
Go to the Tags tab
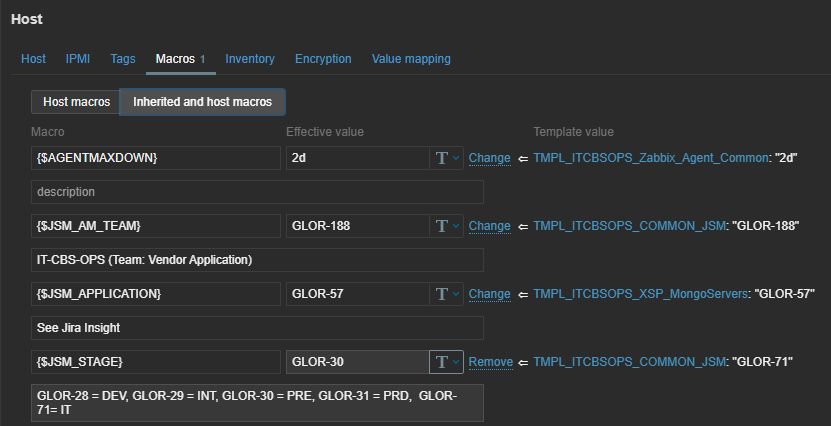point(123,59)
